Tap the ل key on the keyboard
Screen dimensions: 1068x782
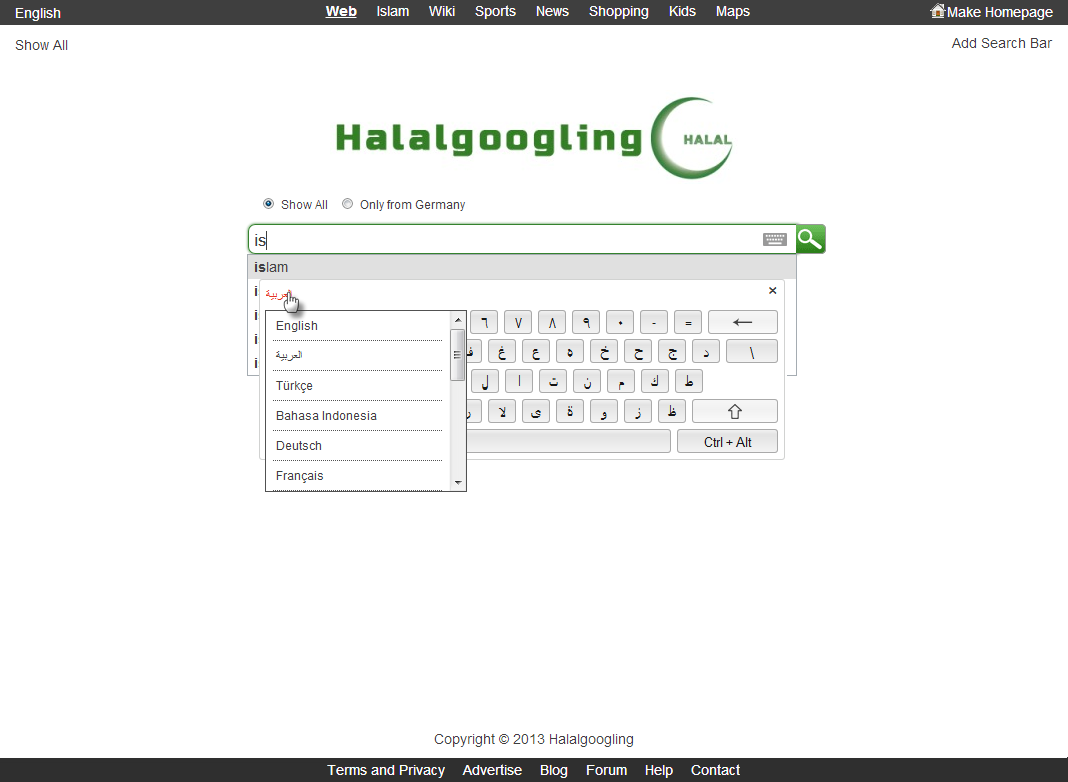pos(485,381)
